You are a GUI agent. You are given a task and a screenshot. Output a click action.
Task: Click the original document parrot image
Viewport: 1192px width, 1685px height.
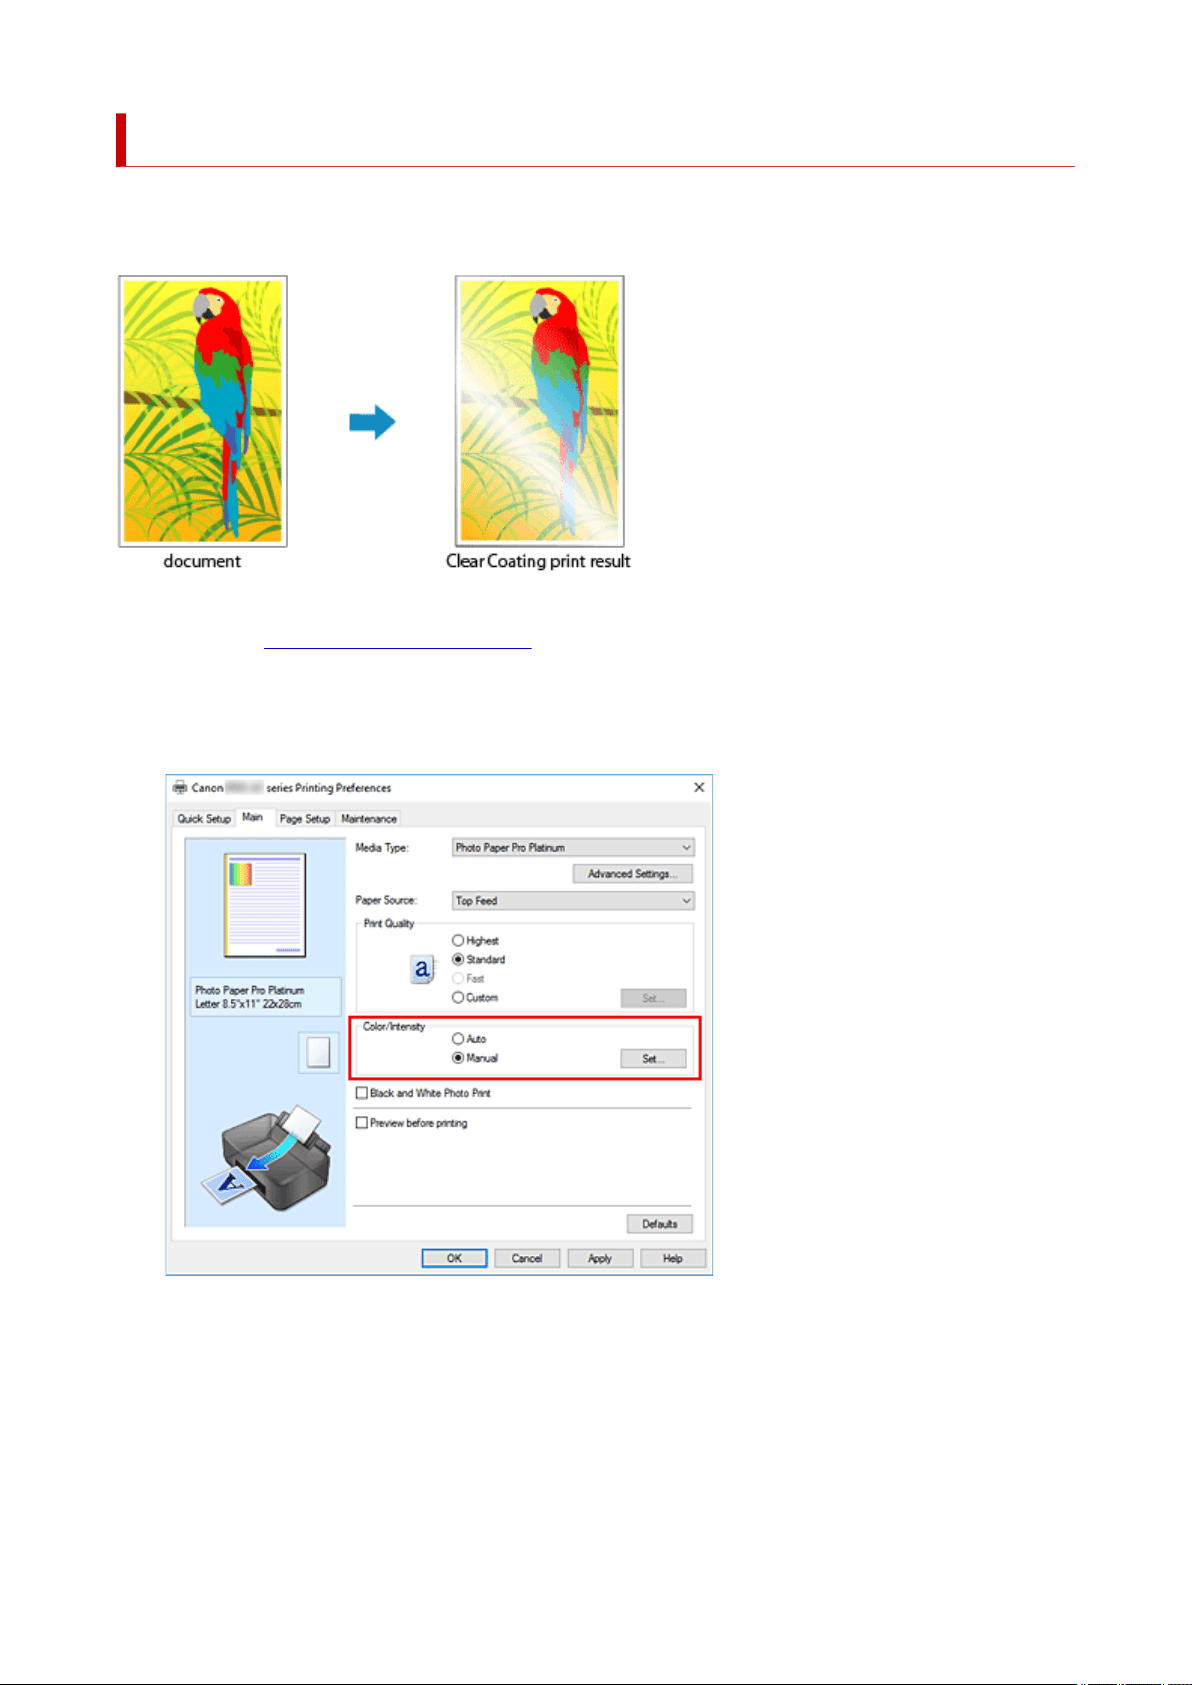(x=203, y=411)
